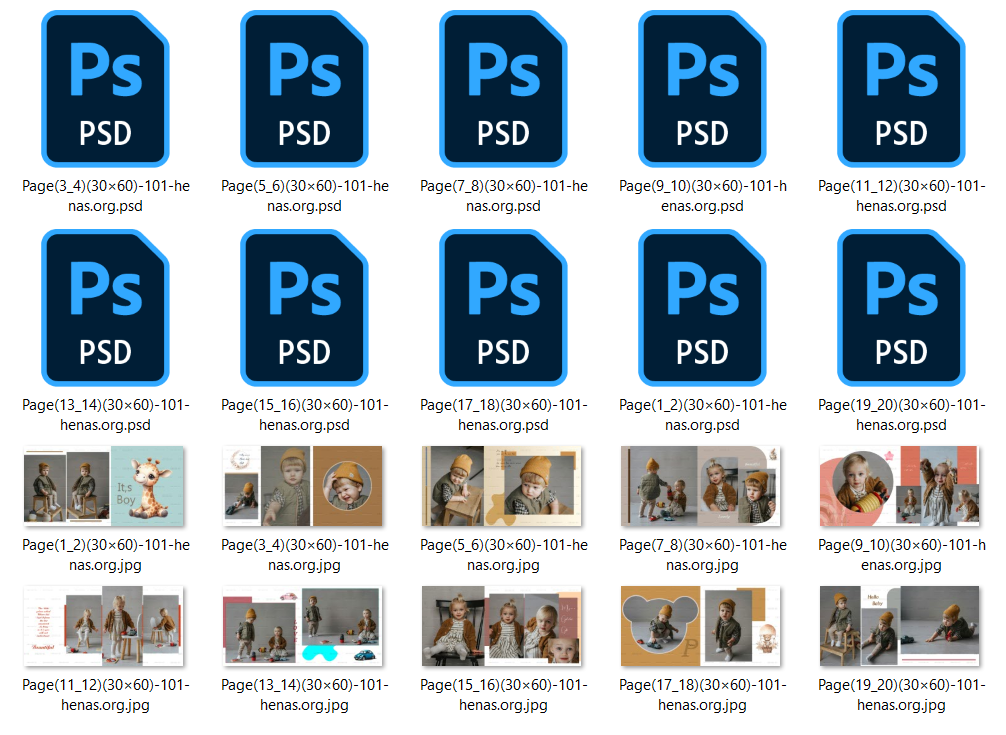Select thumbnail of Page(15_16) jpg
This screenshot has height=735, width=1006.
[502, 626]
